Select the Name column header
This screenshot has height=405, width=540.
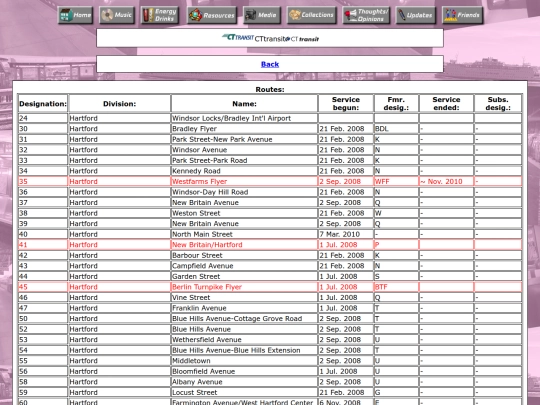click(x=244, y=104)
